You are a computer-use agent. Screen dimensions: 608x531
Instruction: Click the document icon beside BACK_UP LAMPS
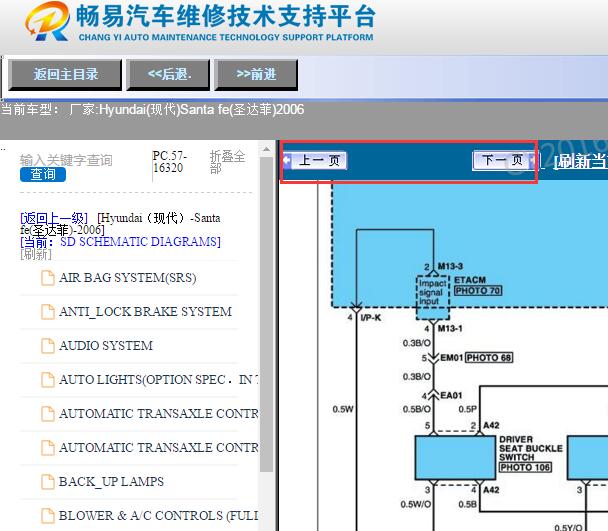tap(48, 482)
